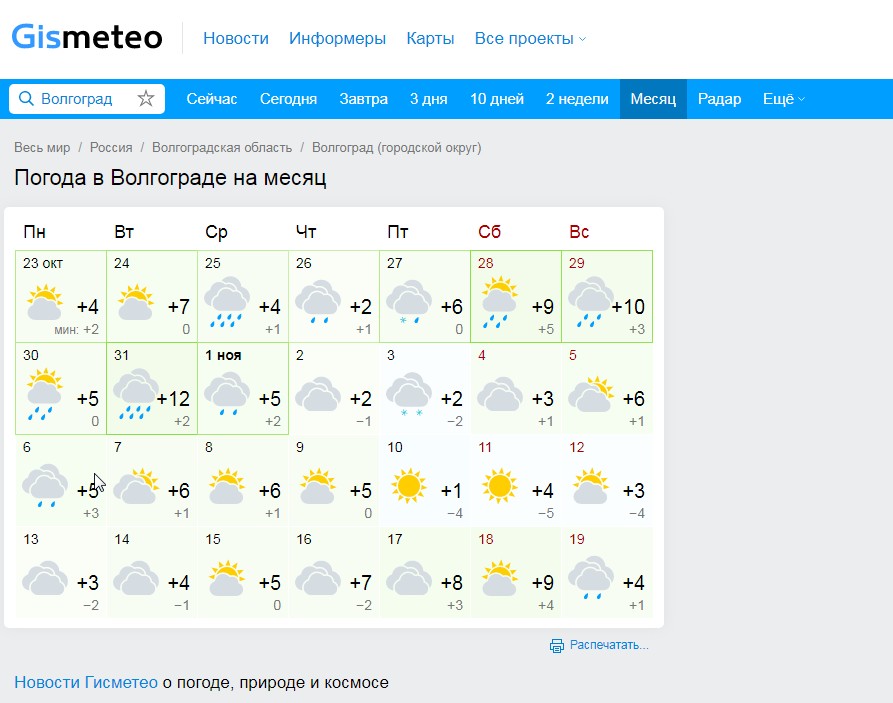Click the November 7 day cell
Image resolution: width=893 pixels, height=703 pixels.
pos(152,480)
